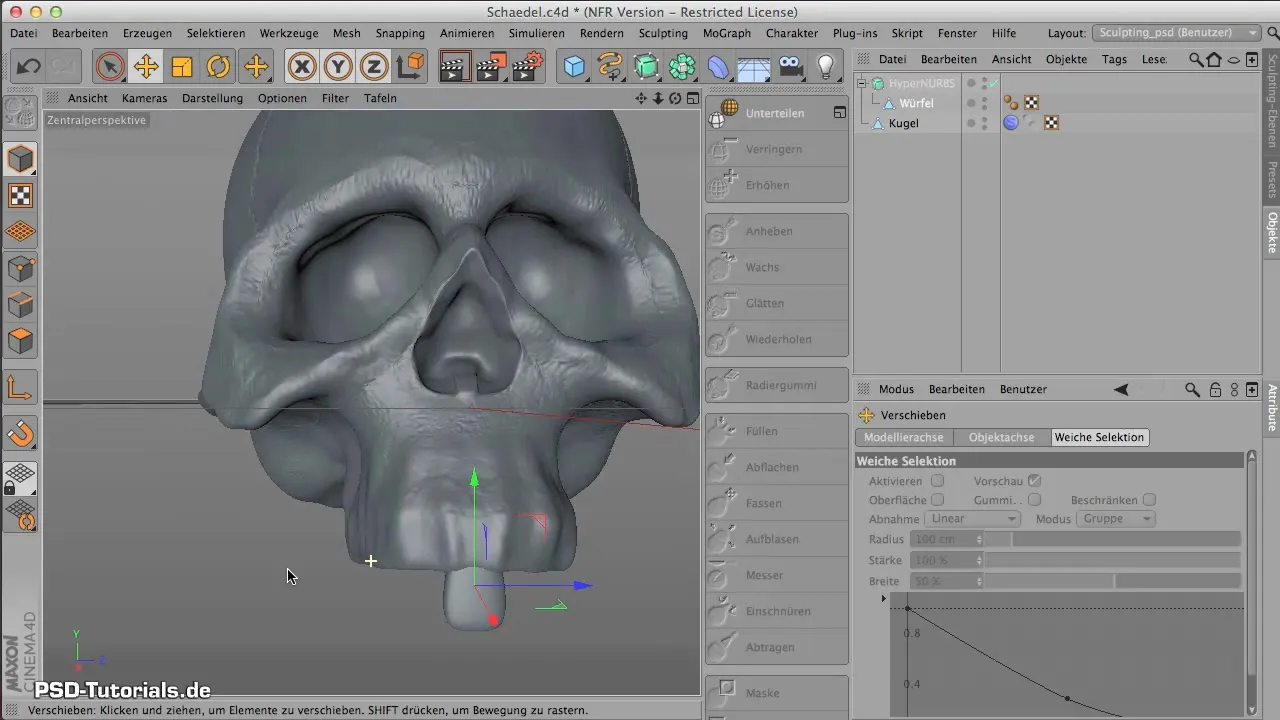The image size is (1280, 720).
Task: Click the Unterteilen sculpt button
Action: click(777, 113)
